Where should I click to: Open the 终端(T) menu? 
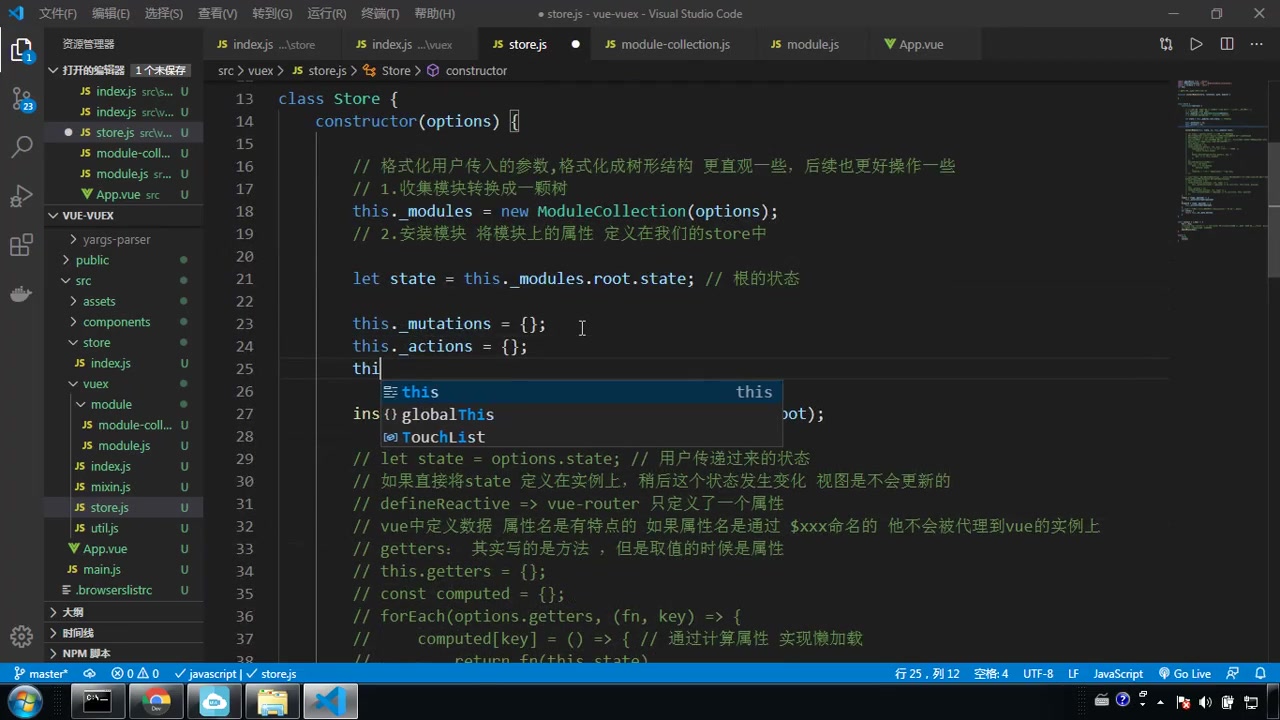tap(380, 14)
